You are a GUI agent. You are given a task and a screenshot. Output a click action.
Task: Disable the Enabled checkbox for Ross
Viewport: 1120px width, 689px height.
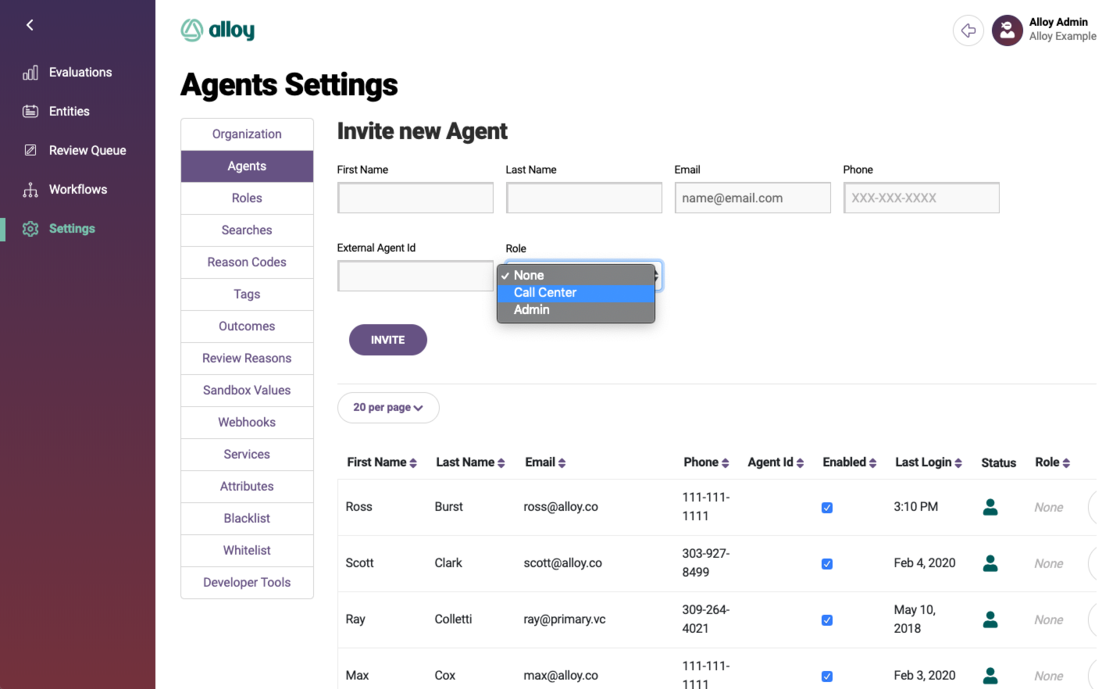(x=827, y=508)
